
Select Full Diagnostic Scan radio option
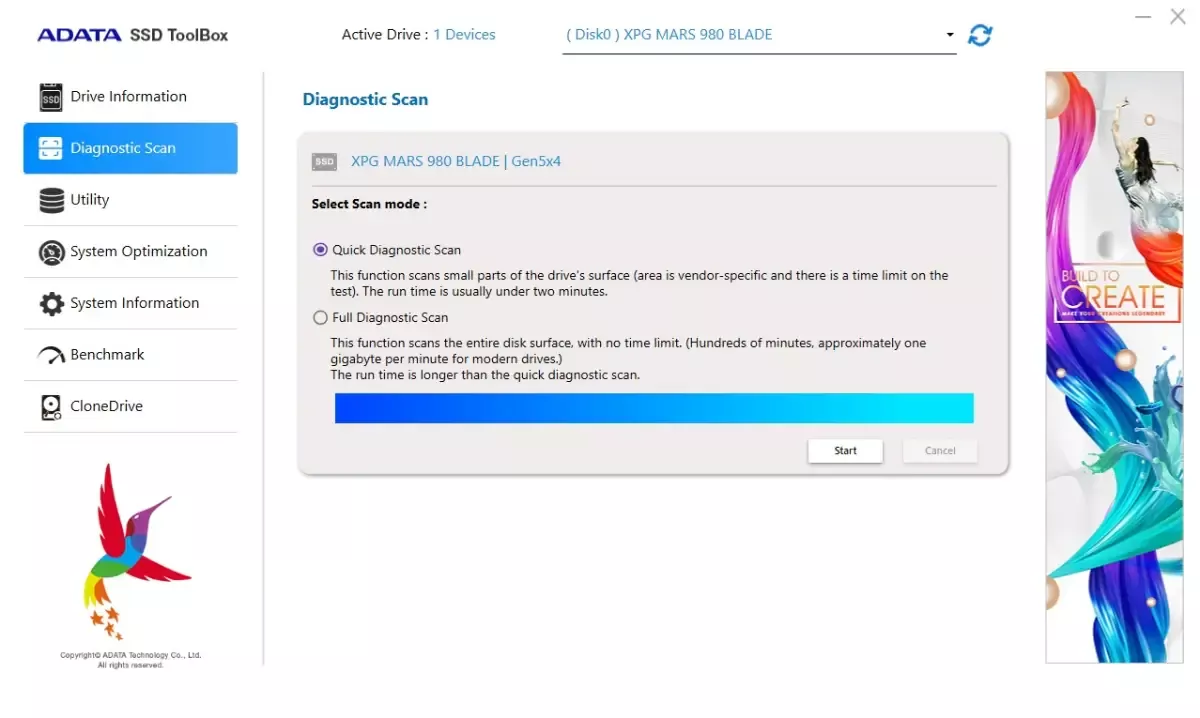320,318
